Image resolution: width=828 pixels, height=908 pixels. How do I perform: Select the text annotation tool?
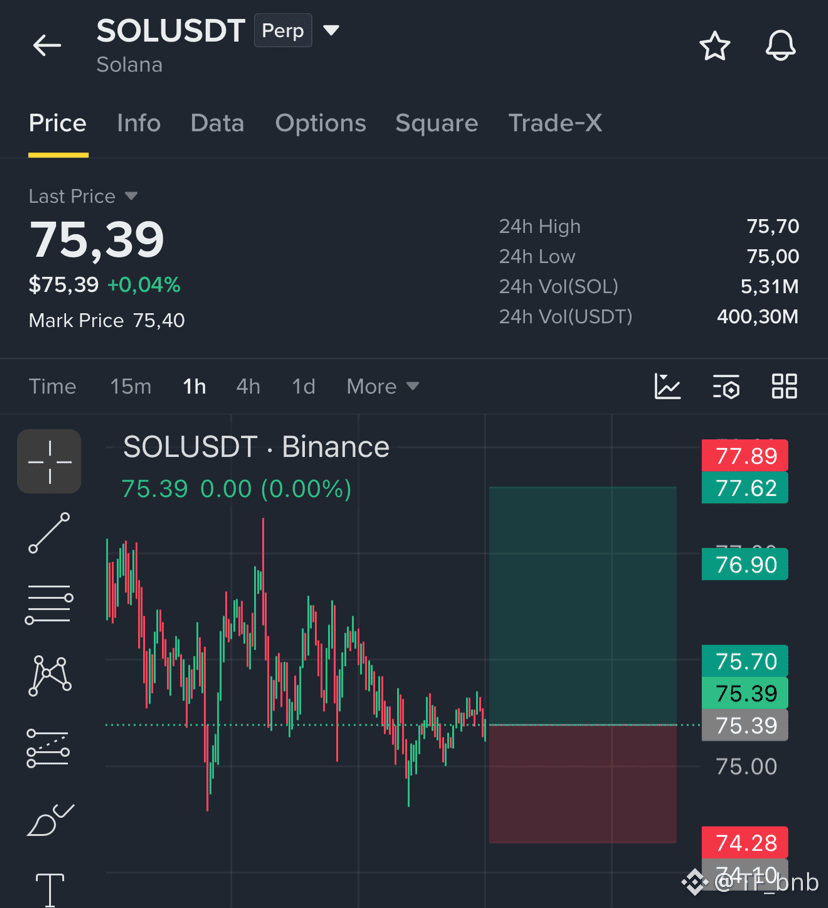click(50, 890)
